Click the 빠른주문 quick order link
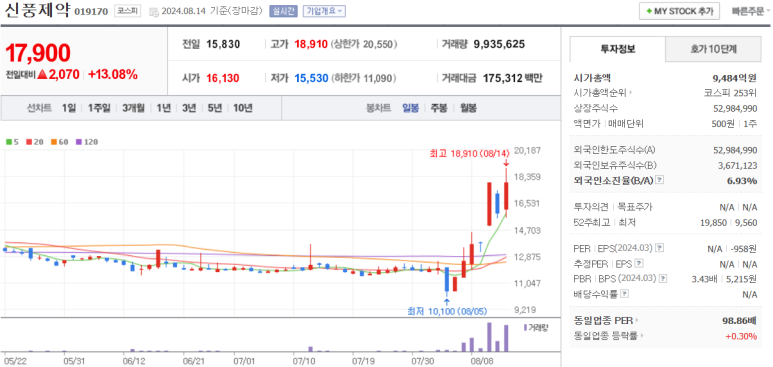Image resolution: width=773 pixels, height=367 pixels. click(747, 11)
